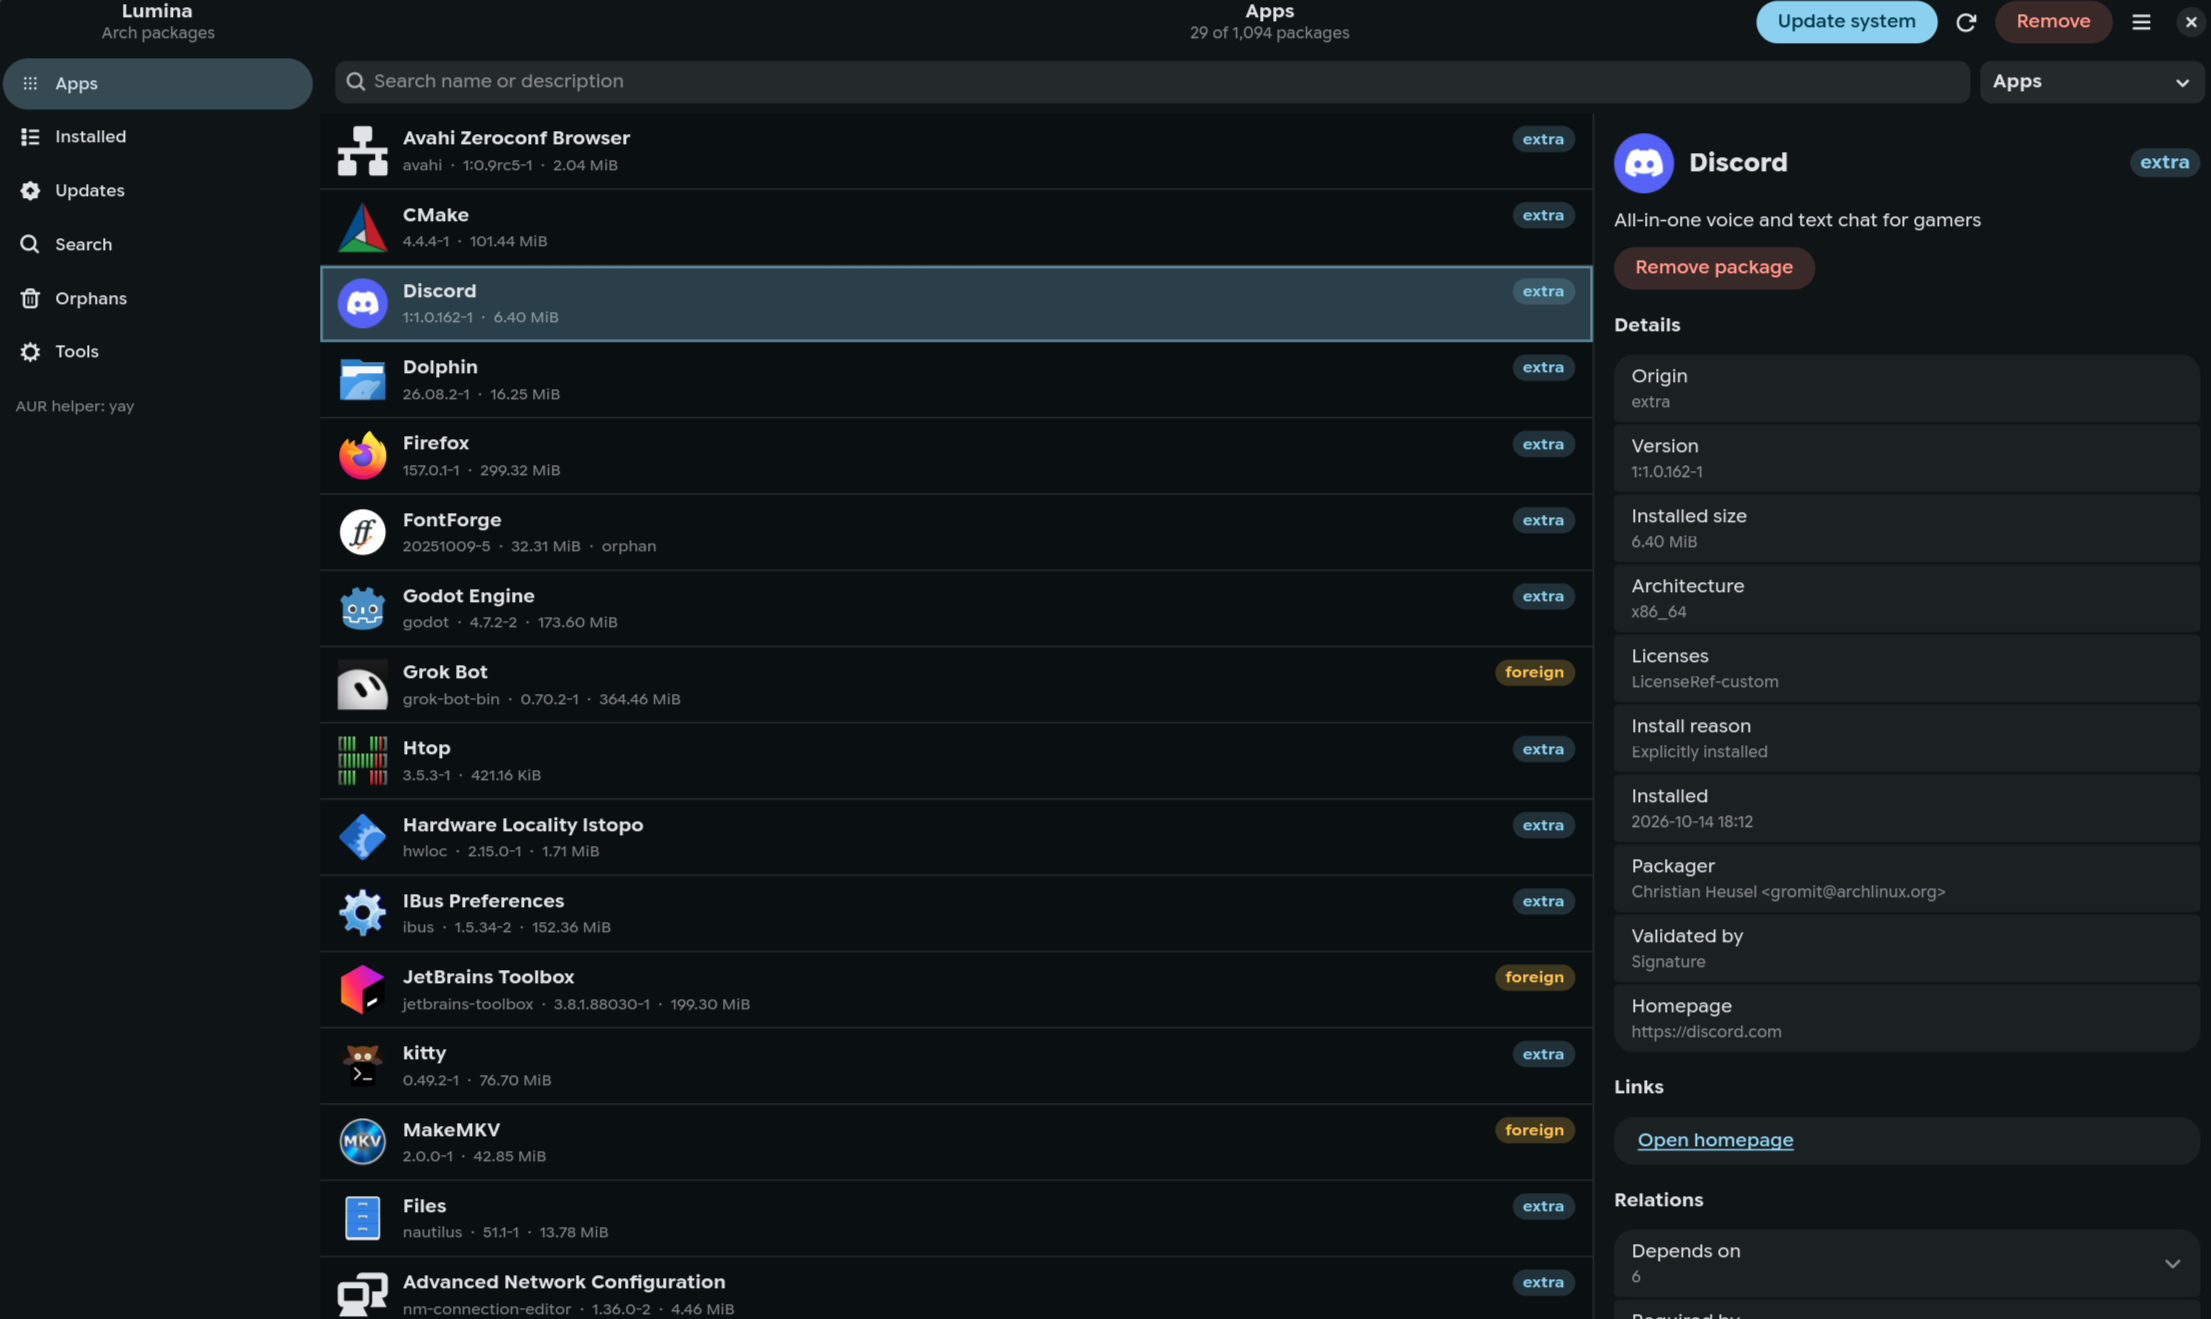
Task: Click the Advanced Network Configuration icon
Action: tap(362, 1294)
